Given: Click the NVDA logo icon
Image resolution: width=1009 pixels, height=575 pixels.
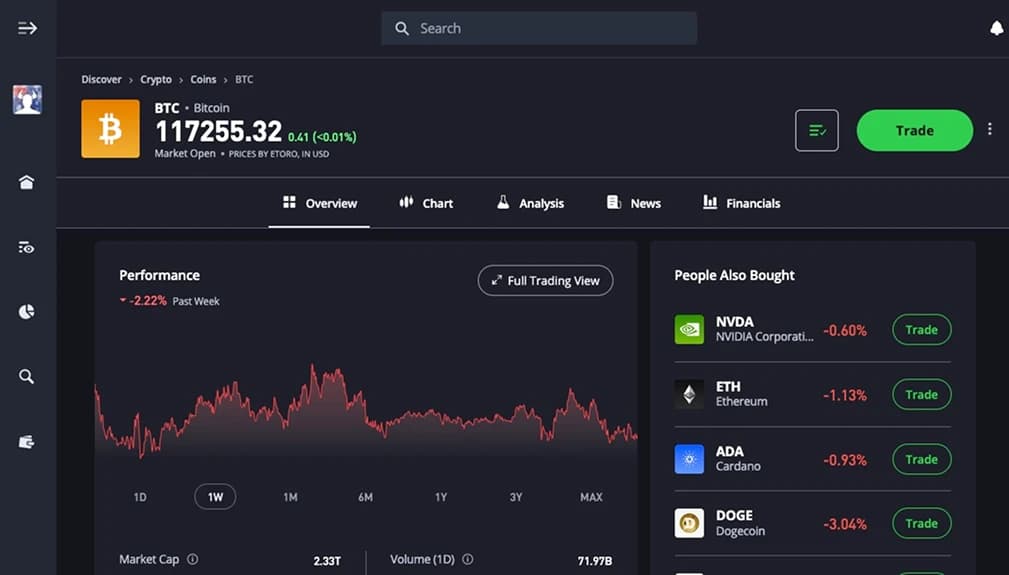Looking at the screenshot, I should [689, 329].
